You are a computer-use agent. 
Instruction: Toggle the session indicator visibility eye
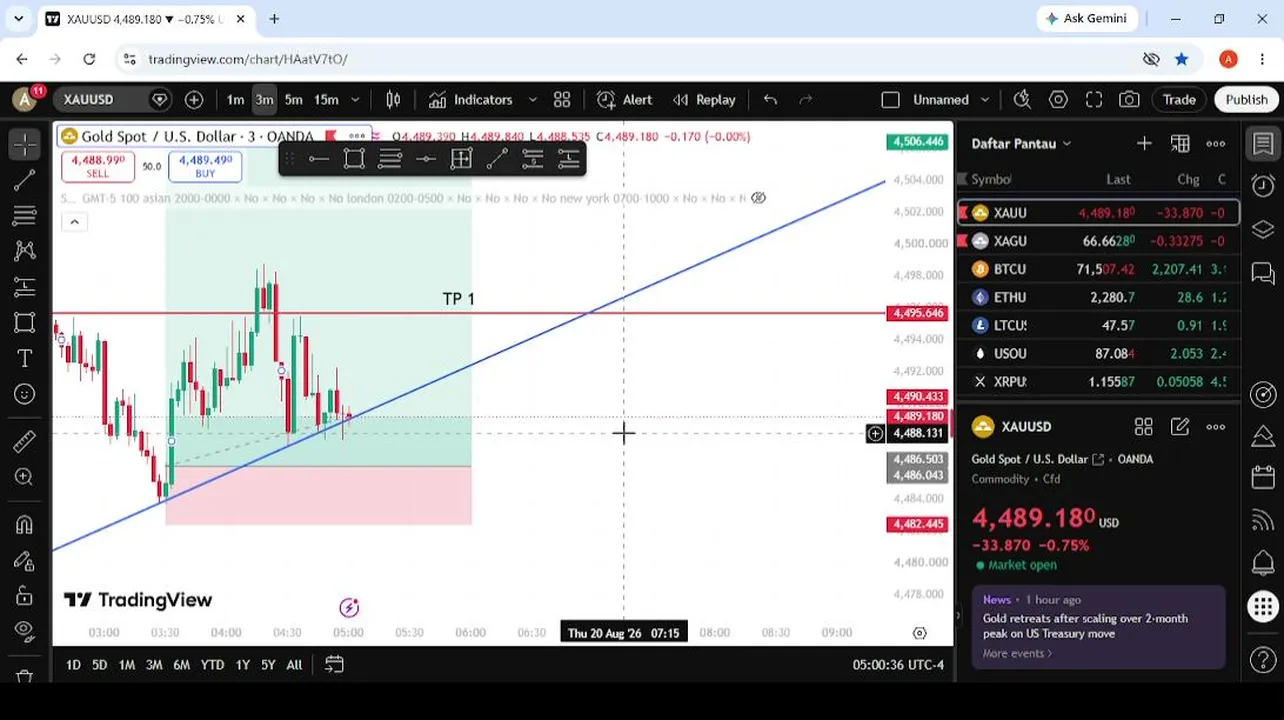pyautogui.click(x=758, y=198)
